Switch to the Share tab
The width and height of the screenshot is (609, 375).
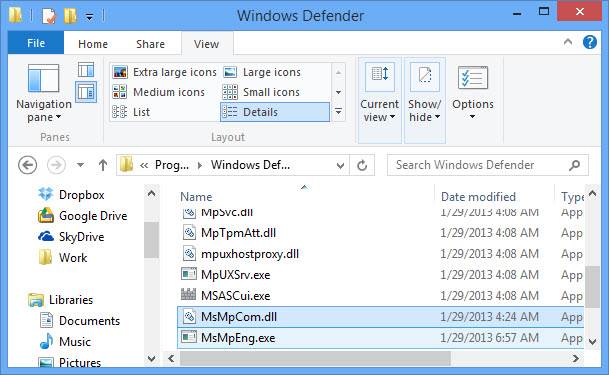150,44
